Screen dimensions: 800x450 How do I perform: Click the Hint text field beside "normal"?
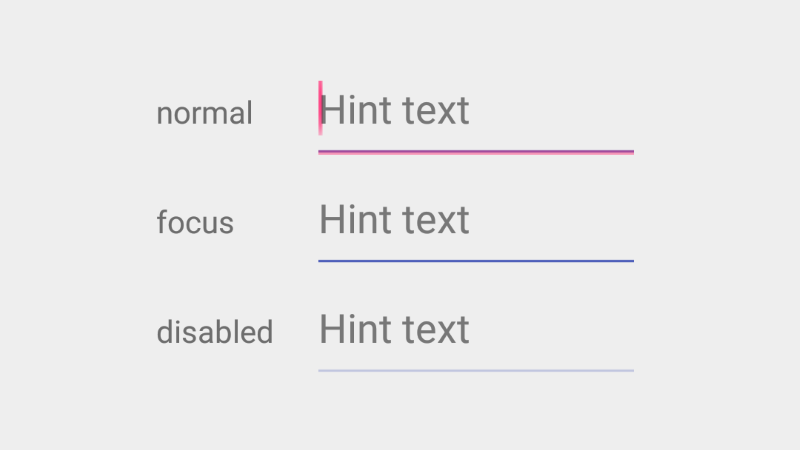pos(475,111)
